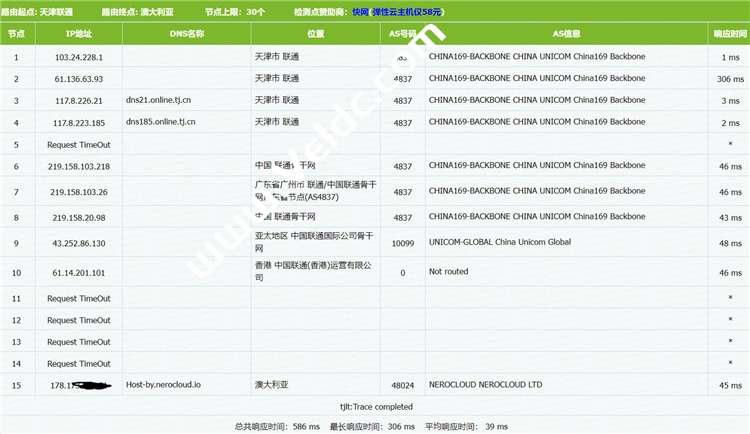Select IP address 61.14.201.101
Viewport: 750px width, 434px height.
(x=78, y=271)
